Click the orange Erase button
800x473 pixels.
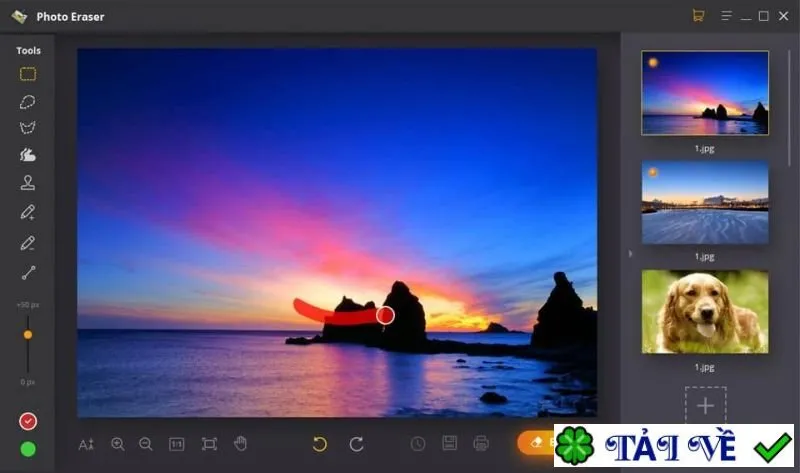[x=536, y=442]
